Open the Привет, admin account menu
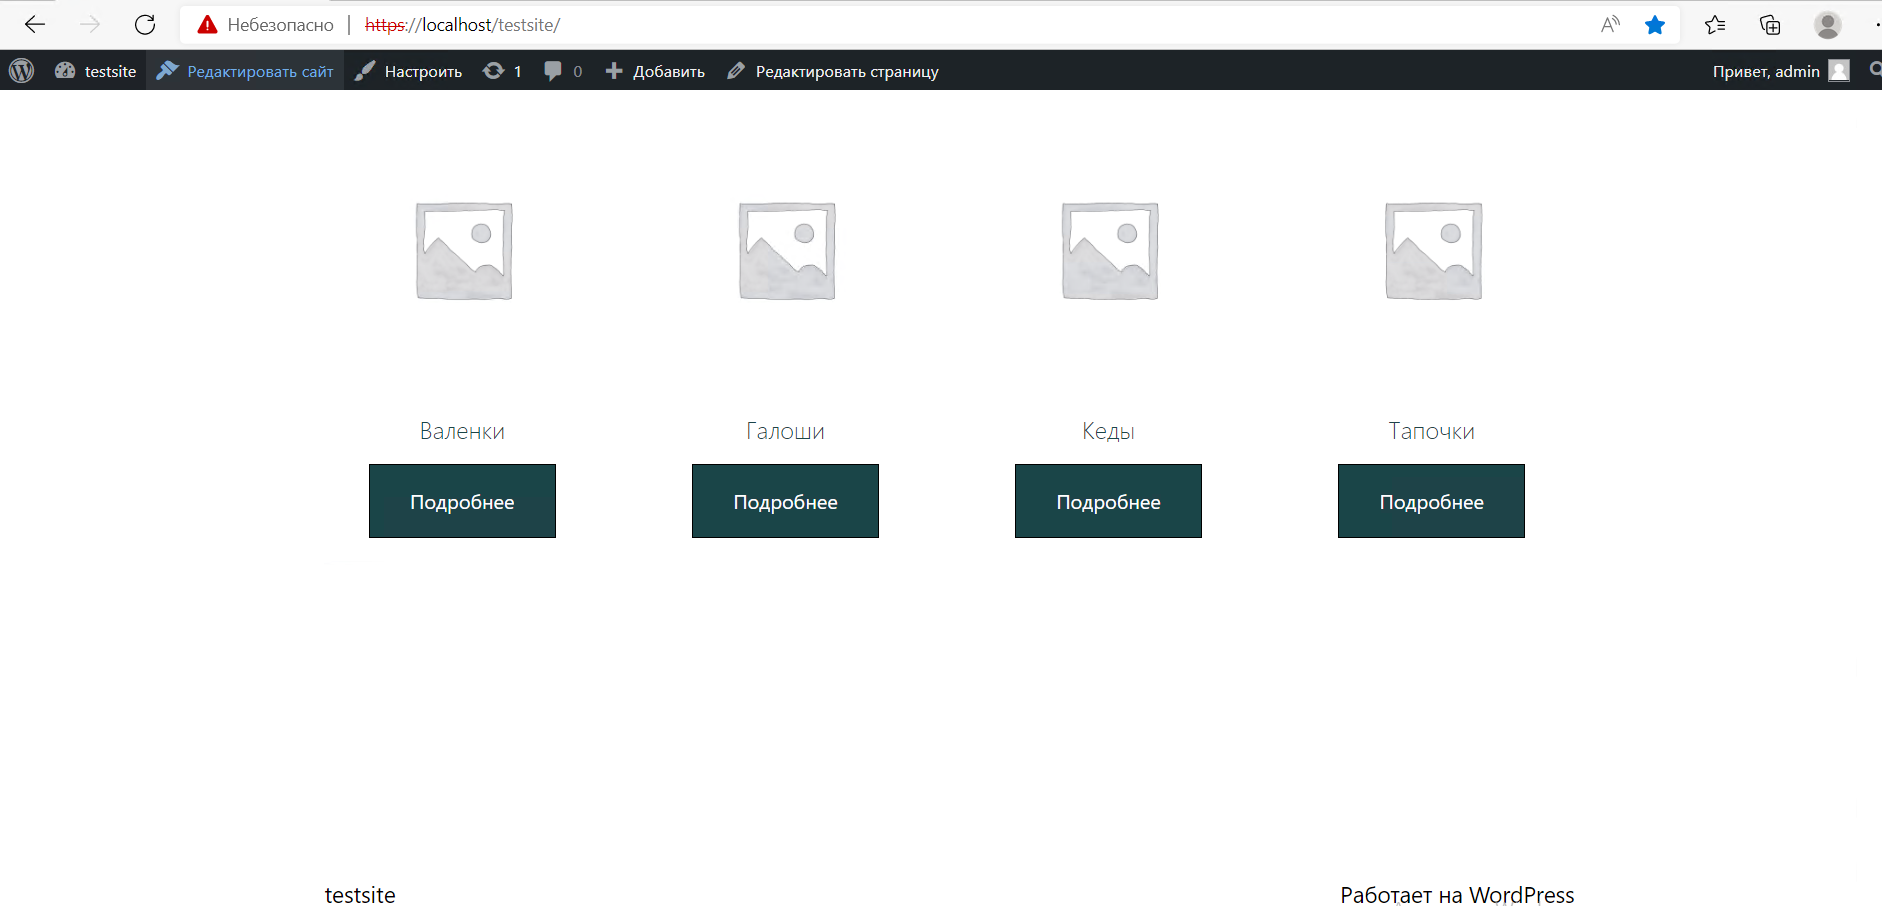Screen dimensions: 1882x906 pos(1780,71)
